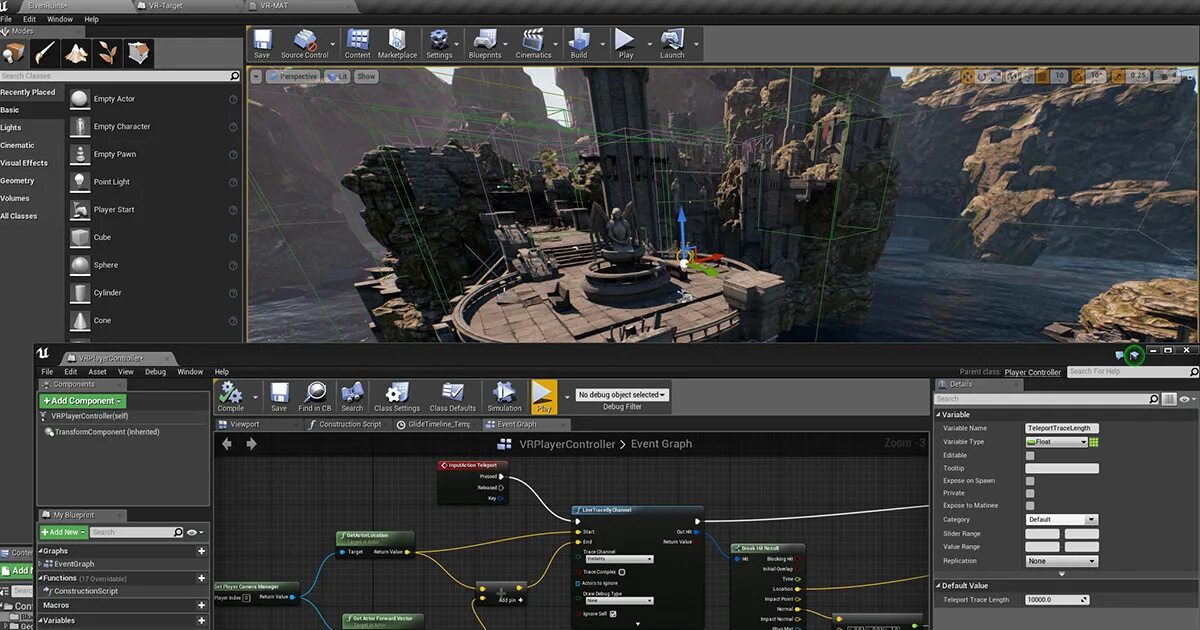Select EventGraph in My Blueprint tree
1200x630 pixels.
coord(74,564)
